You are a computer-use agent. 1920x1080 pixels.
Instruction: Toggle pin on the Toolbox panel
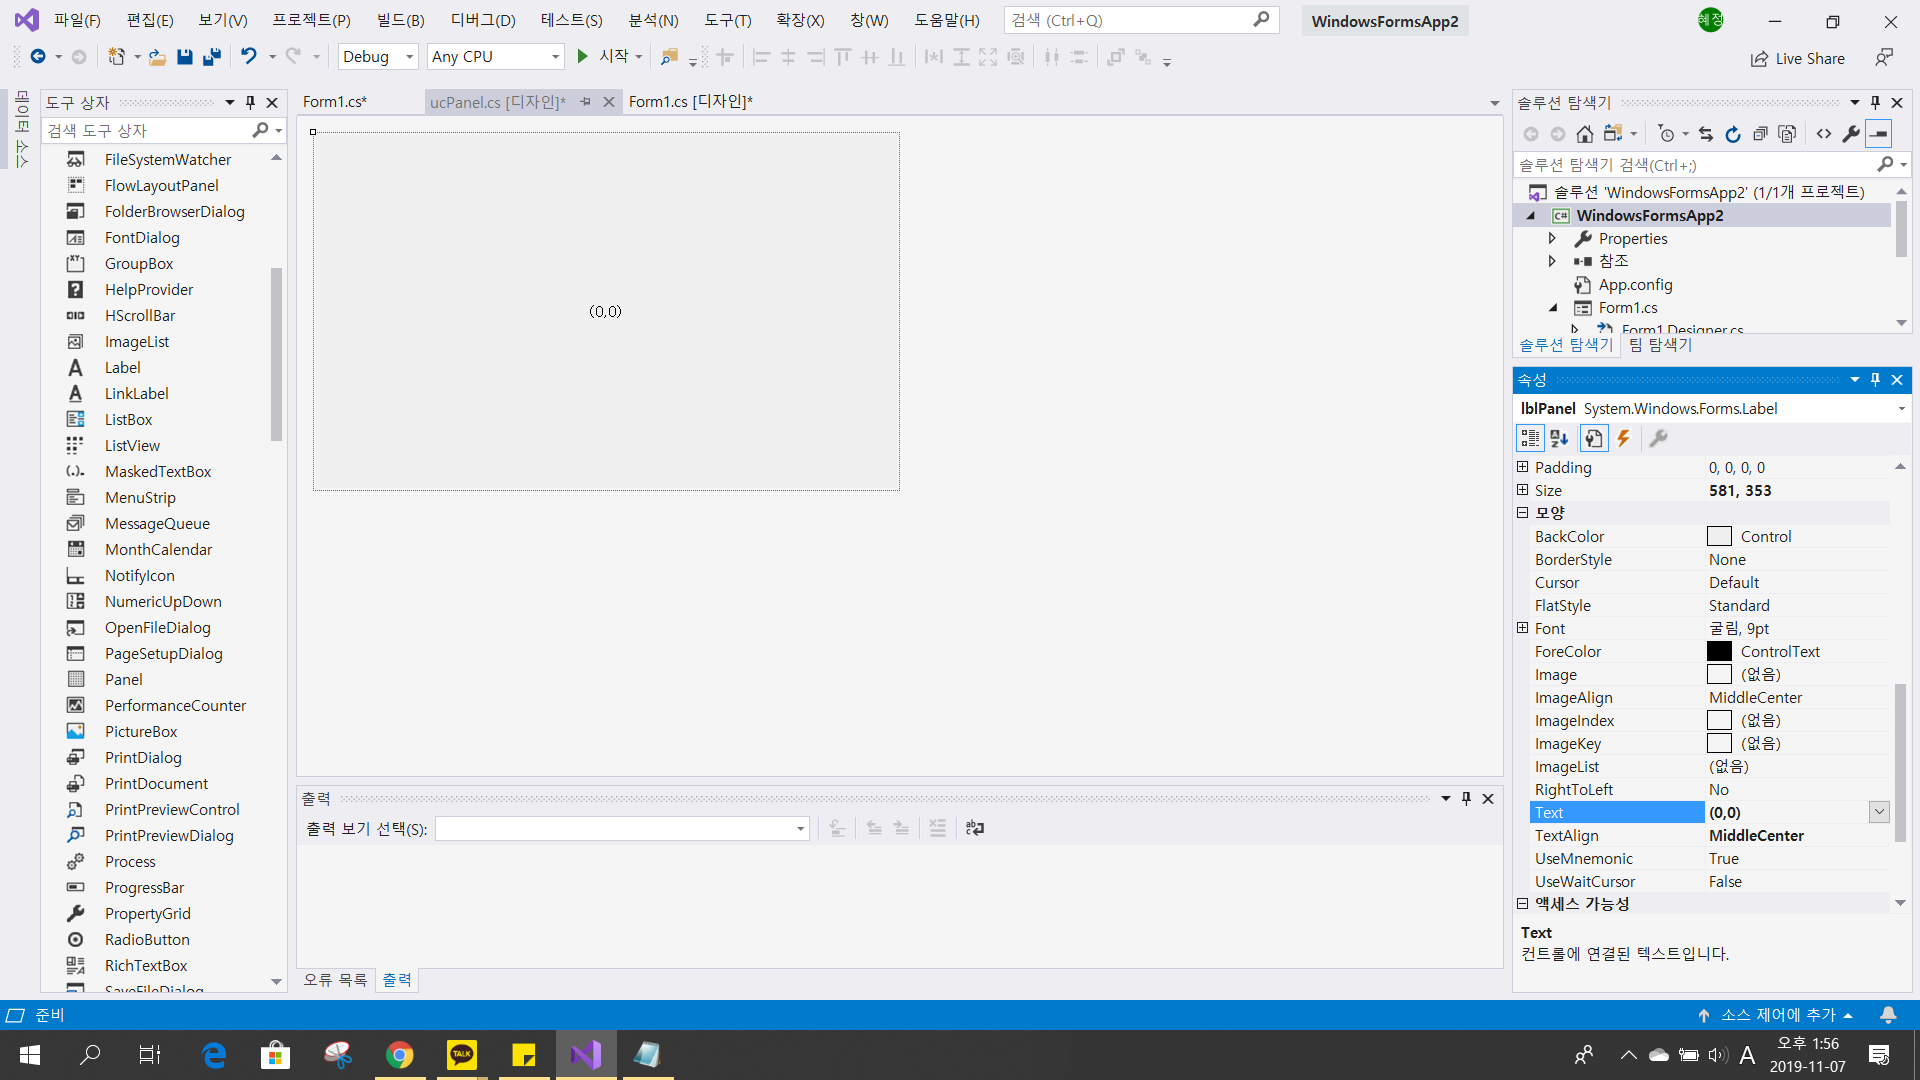coord(250,102)
